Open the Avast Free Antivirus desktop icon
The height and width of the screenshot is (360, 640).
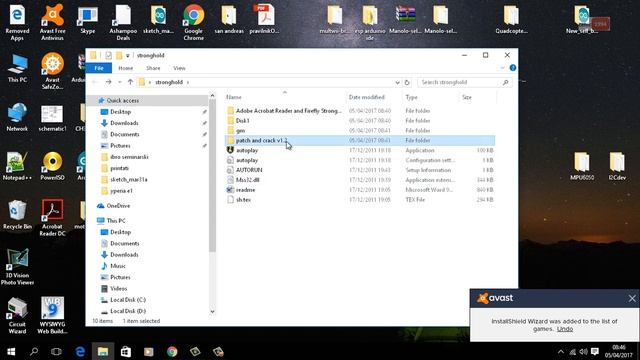point(52,22)
